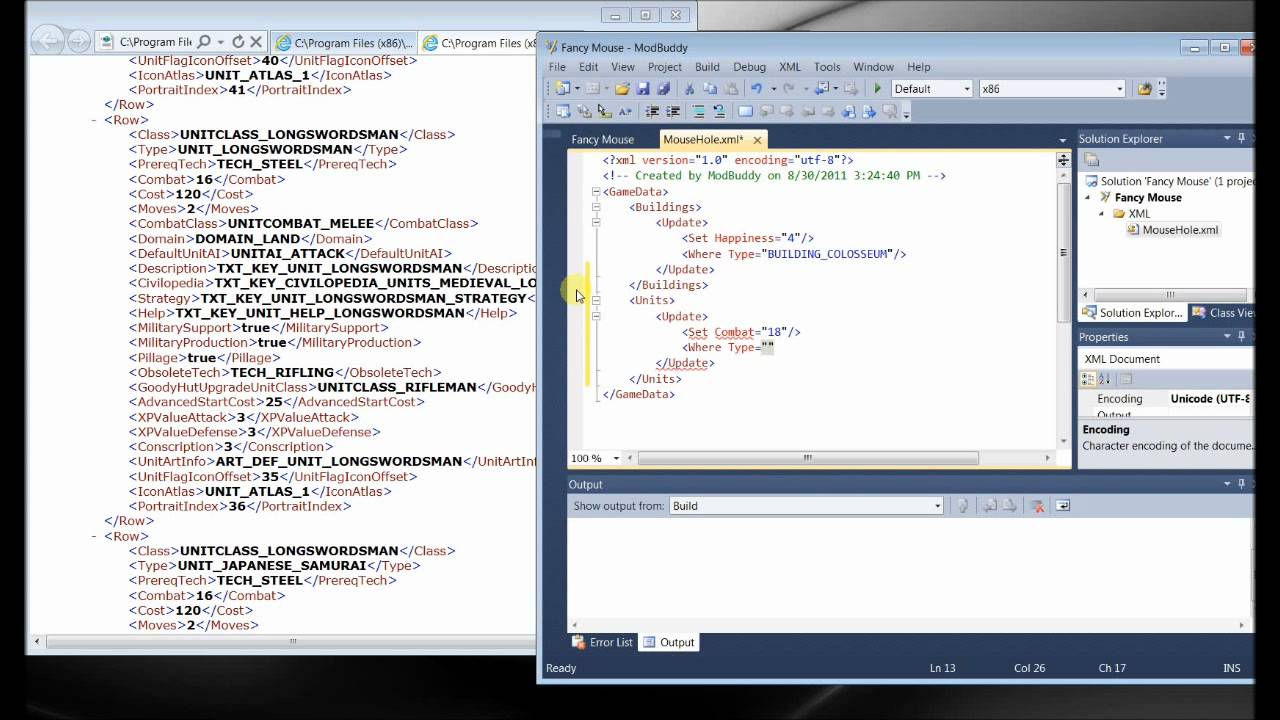This screenshot has width=1280, height=720.
Task: Clear all output with red X icon
Action: click(x=1037, y=506)
